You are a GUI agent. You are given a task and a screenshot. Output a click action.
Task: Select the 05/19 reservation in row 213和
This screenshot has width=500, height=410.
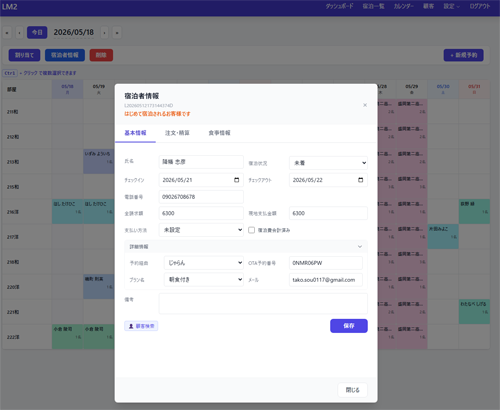[x=99, y=161]
